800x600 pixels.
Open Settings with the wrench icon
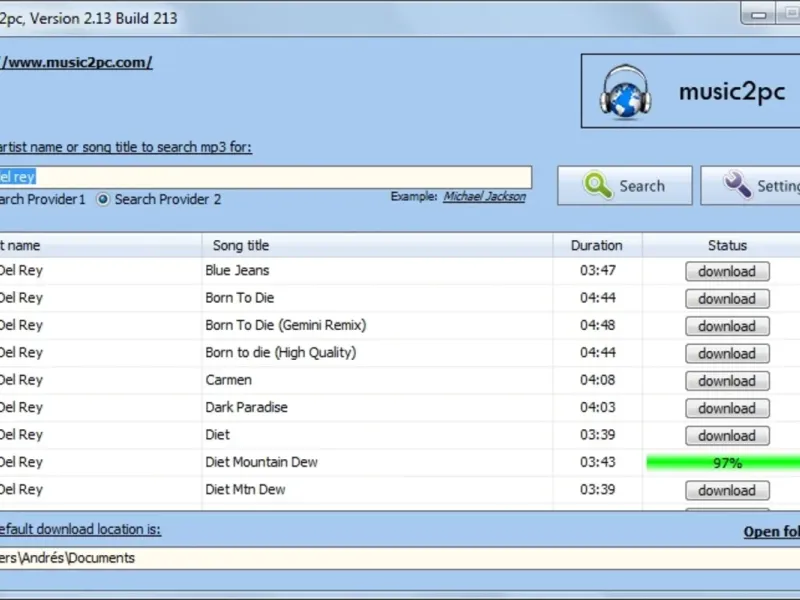click(x=750, y=186)
